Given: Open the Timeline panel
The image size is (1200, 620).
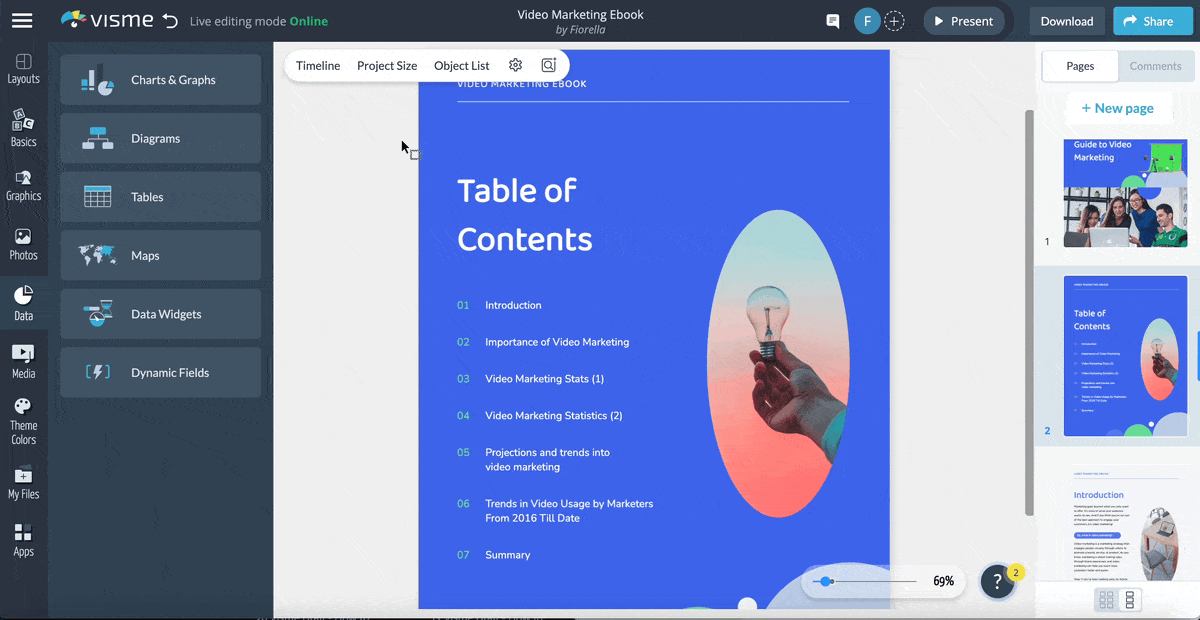Looking at the screenshot, I should tap(318, 65).
